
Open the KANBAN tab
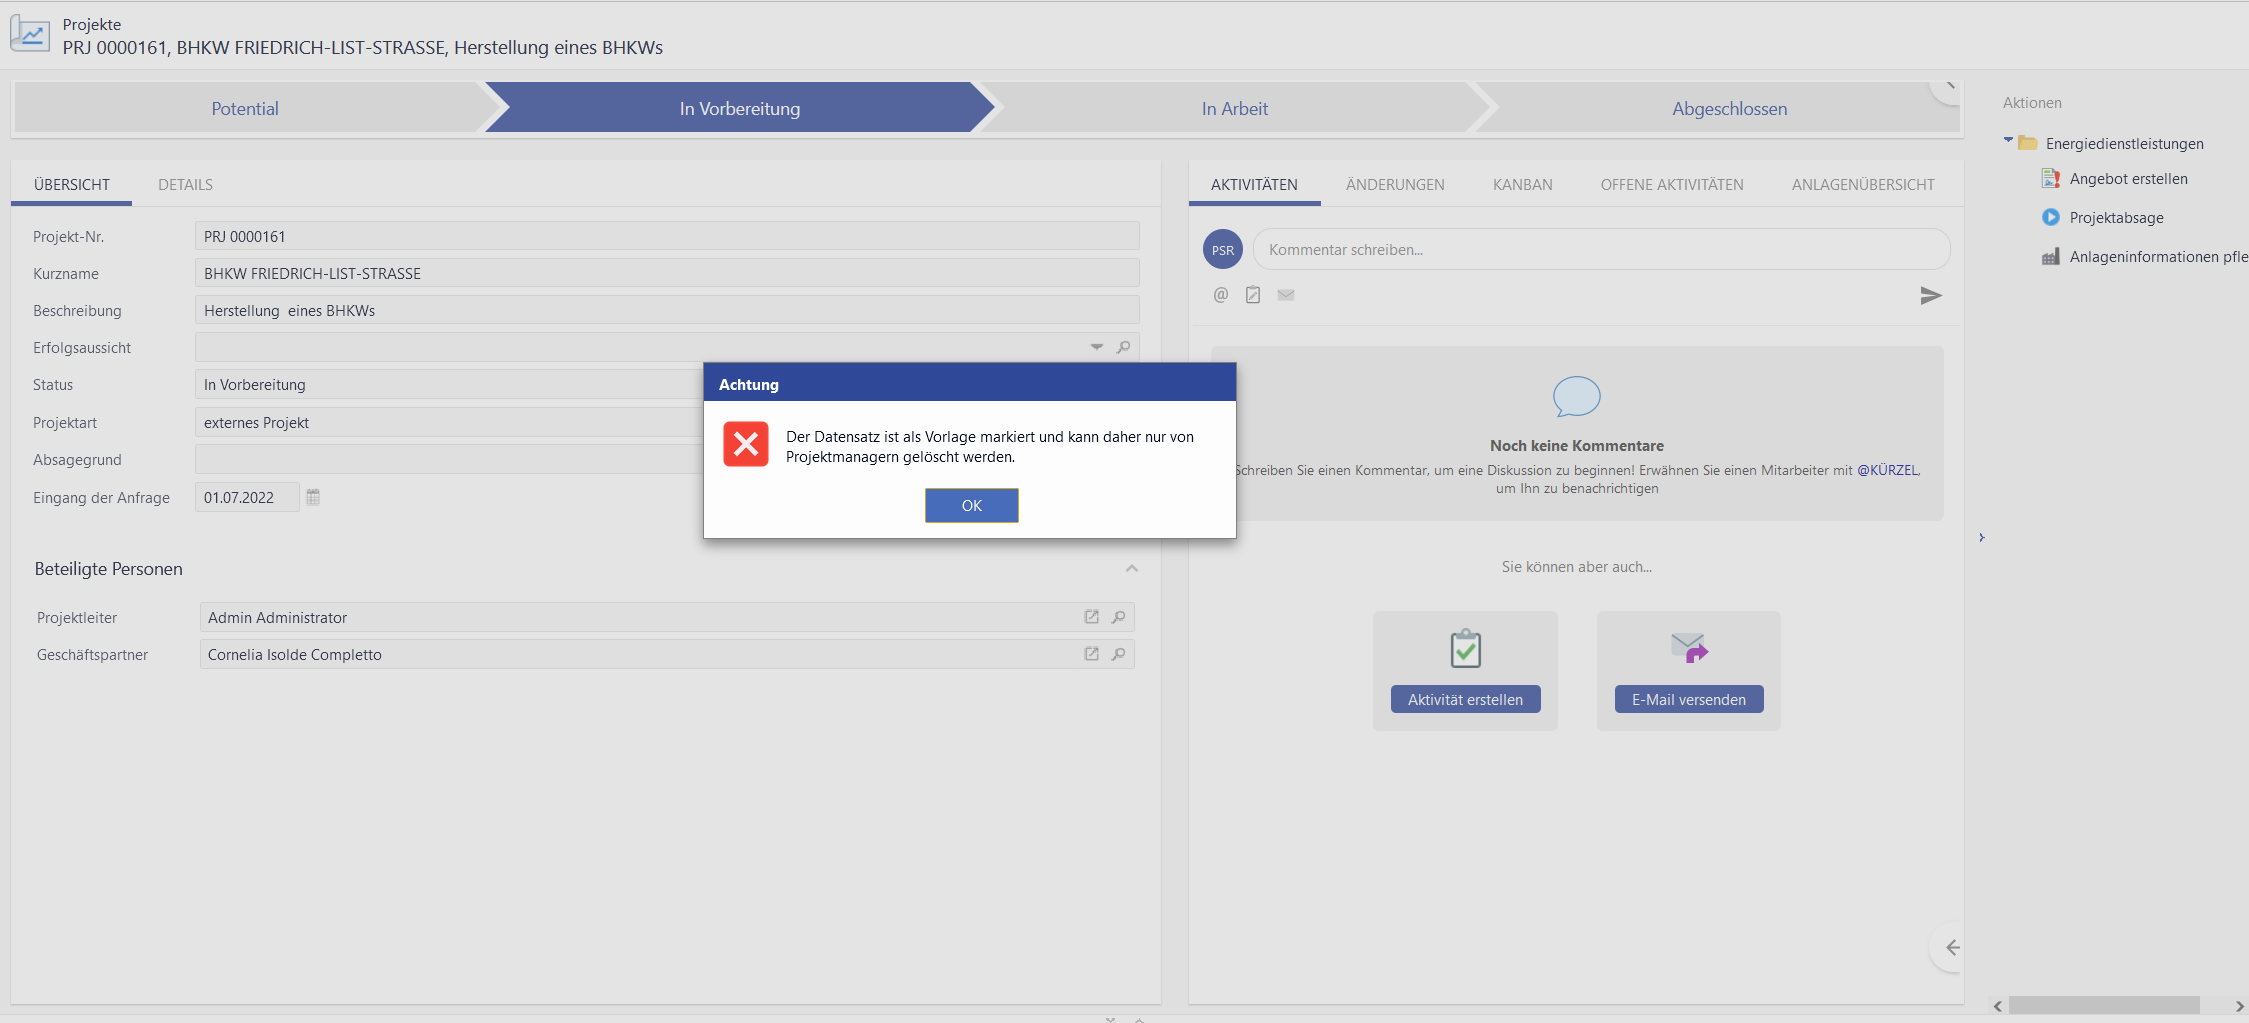pos(1522,185)
